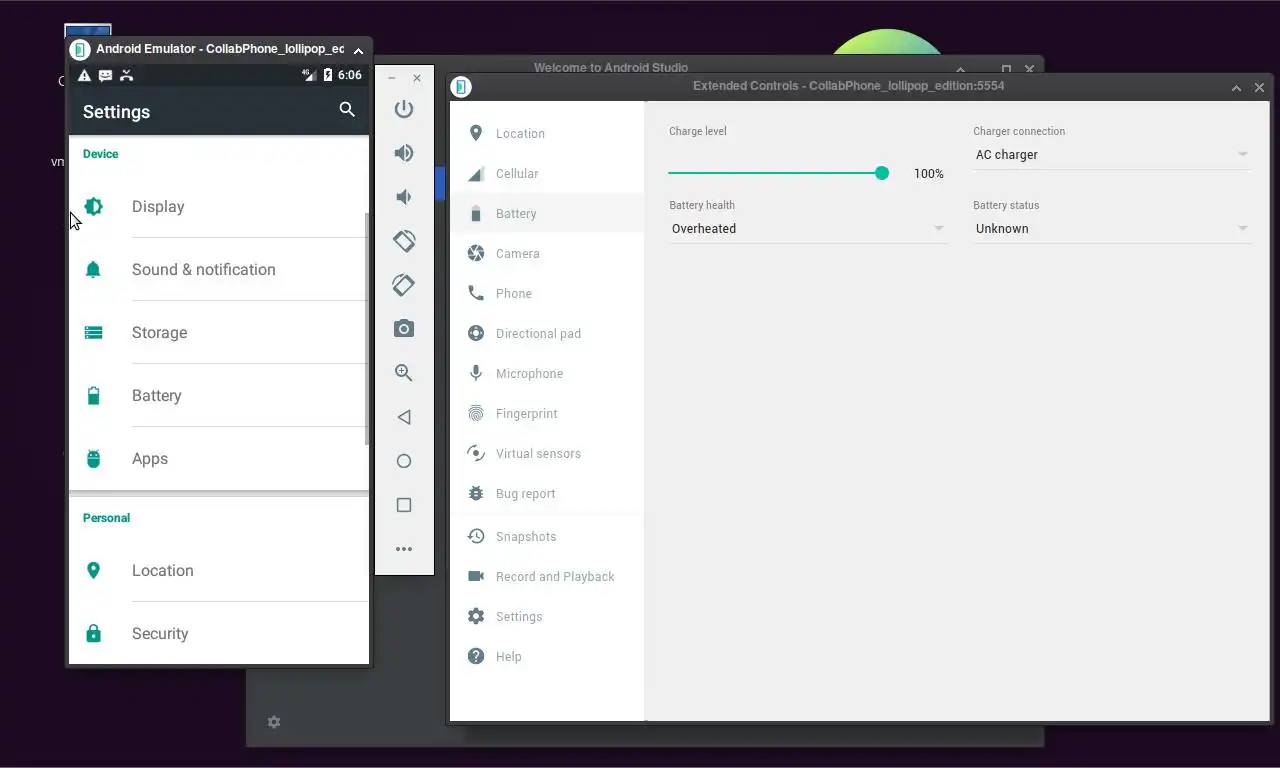Open Sound & notification in phone settings
The image size is (1280, 768).
point(218,270)
